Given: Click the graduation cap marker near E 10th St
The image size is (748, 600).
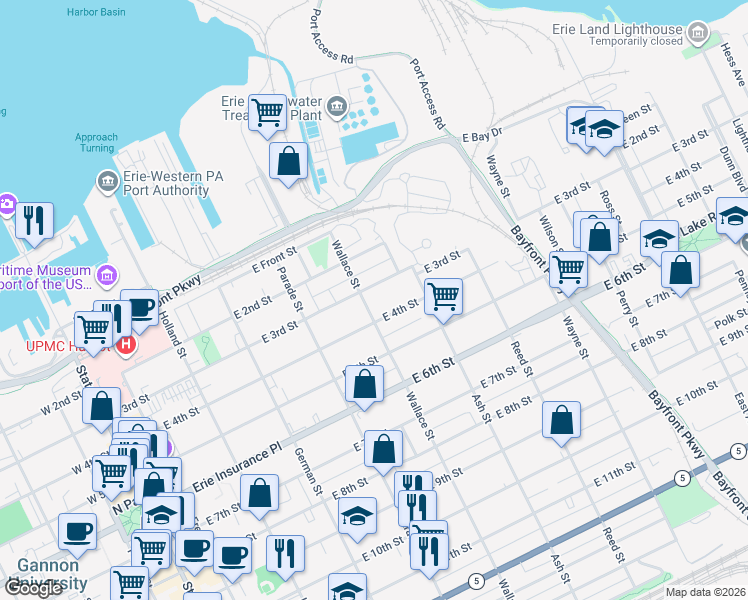Looking at the screenshot, I should click(358, 516).
